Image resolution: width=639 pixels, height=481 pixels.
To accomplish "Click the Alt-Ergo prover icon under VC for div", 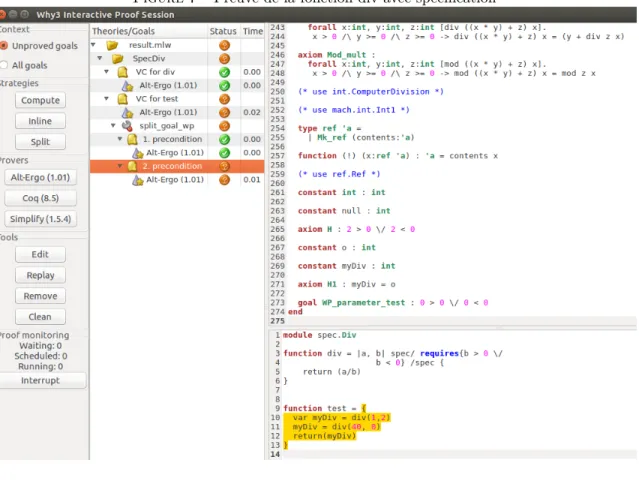I will click(127, 86).
